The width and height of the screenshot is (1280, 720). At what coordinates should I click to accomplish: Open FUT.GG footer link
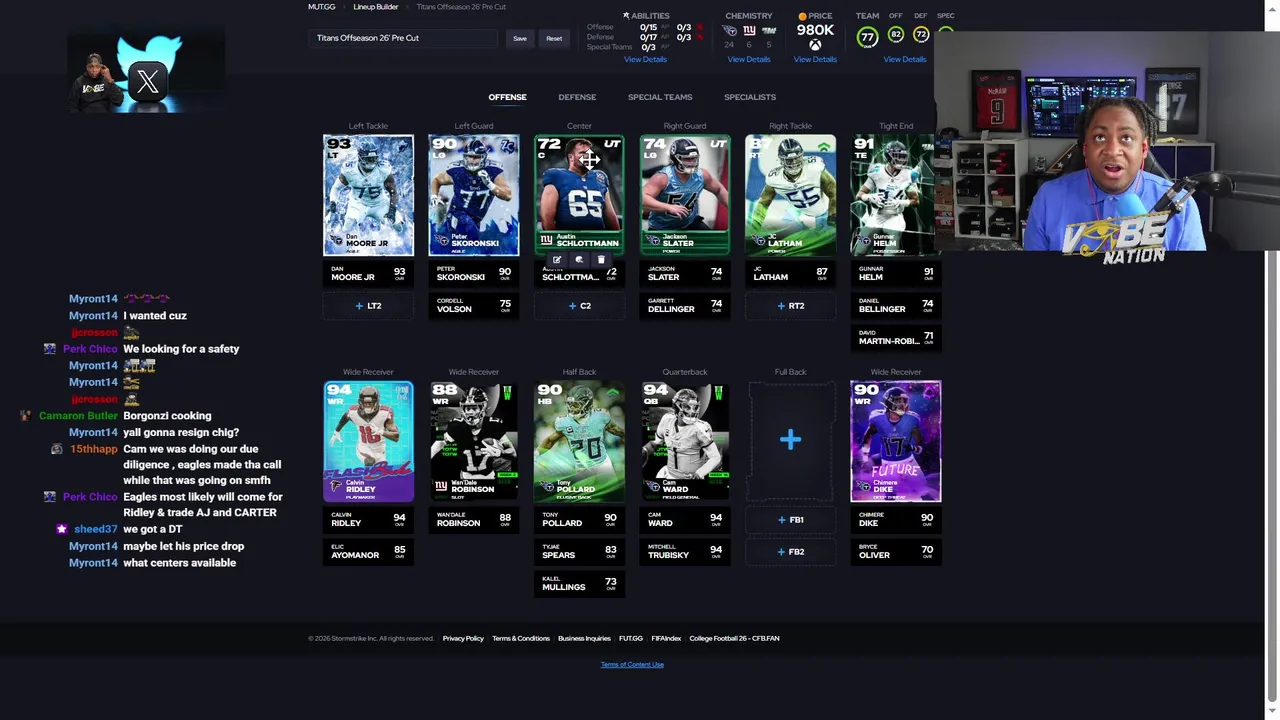pos(631,638)
